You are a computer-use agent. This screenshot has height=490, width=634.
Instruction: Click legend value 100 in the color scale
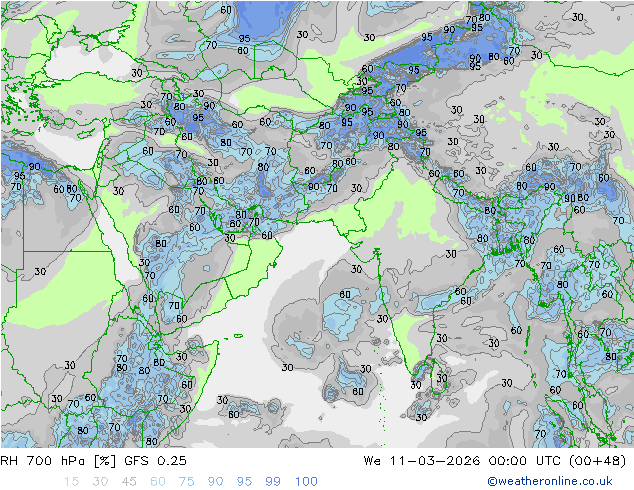click(306, 482)
